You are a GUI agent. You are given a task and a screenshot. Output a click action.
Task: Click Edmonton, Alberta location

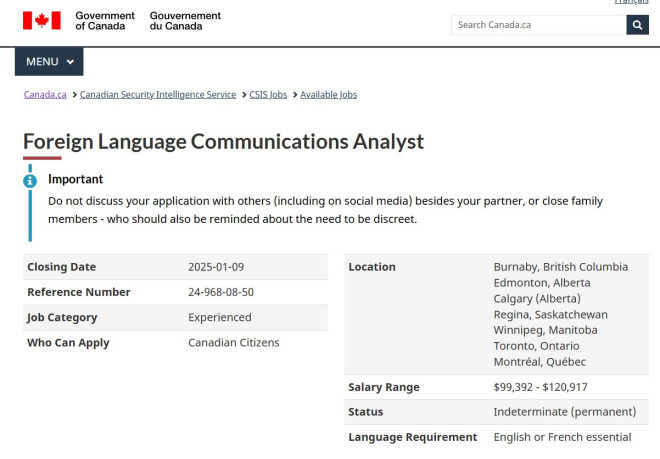pos(542,283)
